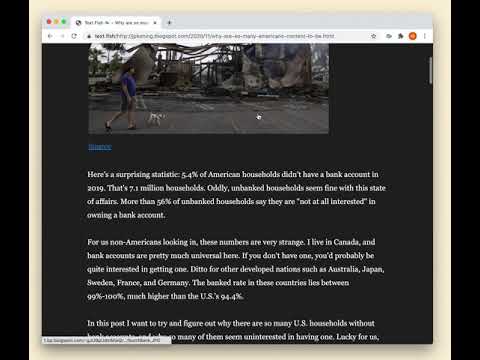Follow the Source link under the image

click(100, 147)
